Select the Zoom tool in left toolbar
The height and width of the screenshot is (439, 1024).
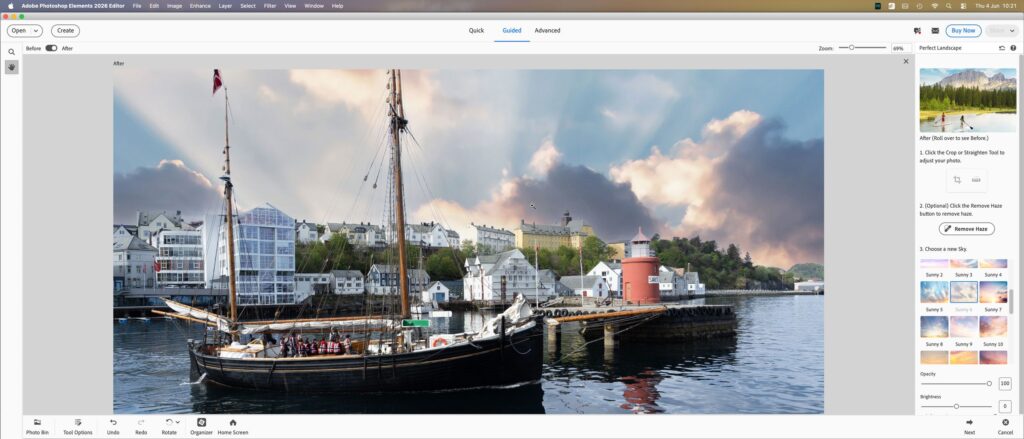point(12,52)
